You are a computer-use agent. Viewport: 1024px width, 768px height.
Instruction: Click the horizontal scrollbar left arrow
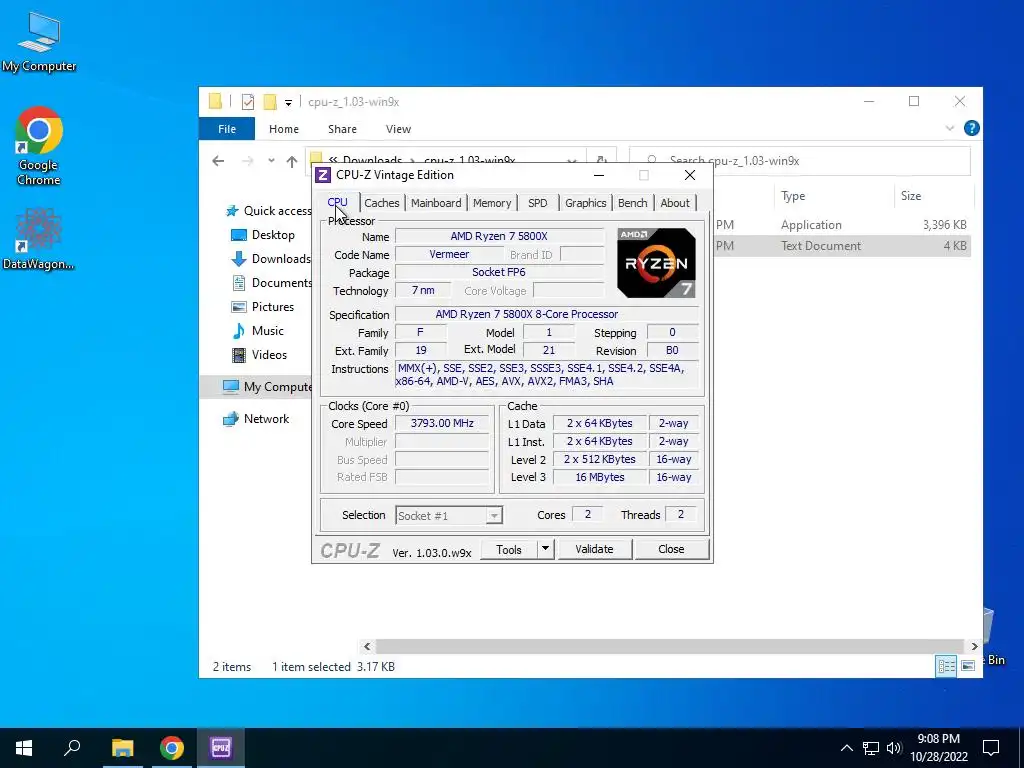(x=367, y=647)
